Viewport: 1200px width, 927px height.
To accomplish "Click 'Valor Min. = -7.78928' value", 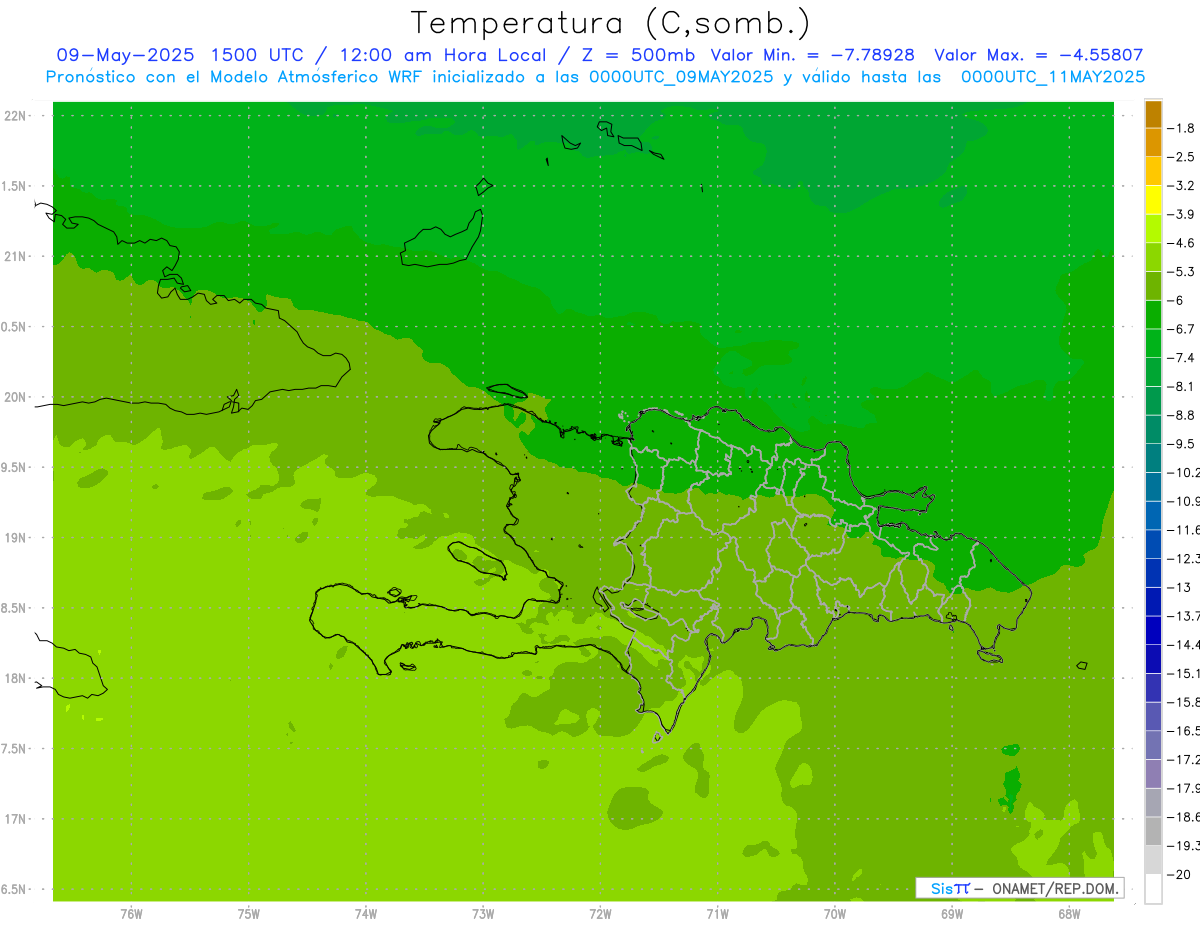I will (812, 55).
